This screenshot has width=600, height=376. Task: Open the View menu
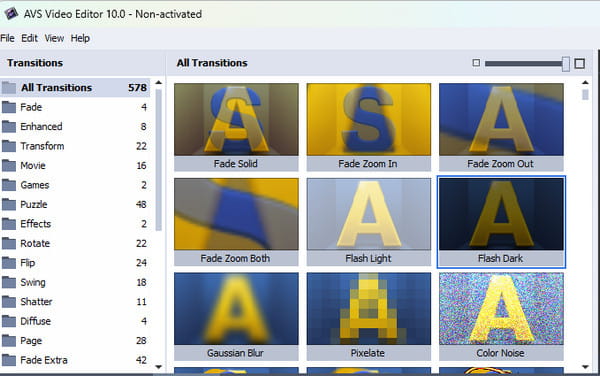(54, 38)
